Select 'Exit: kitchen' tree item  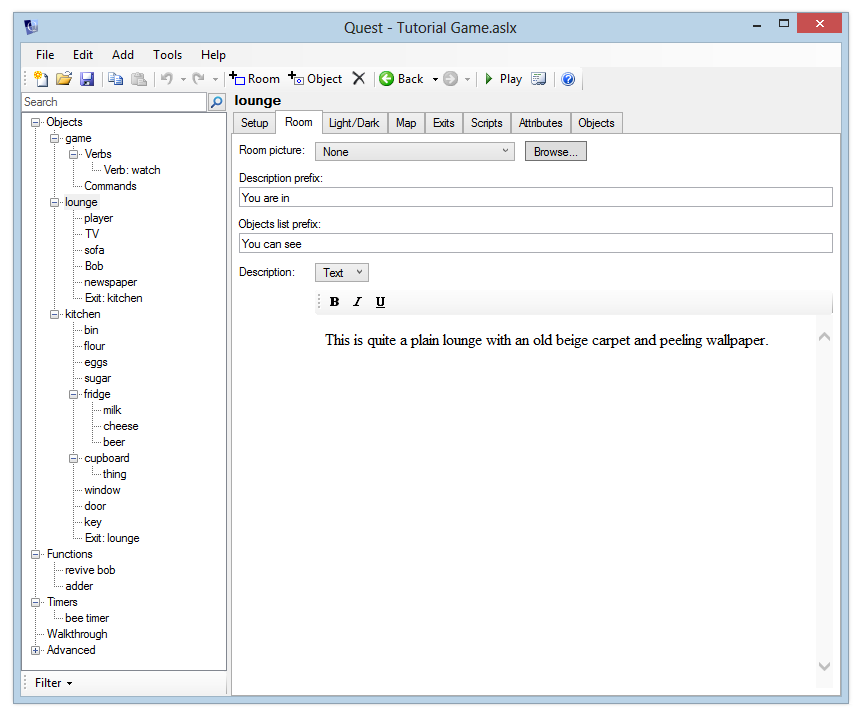tap(113, 298)
